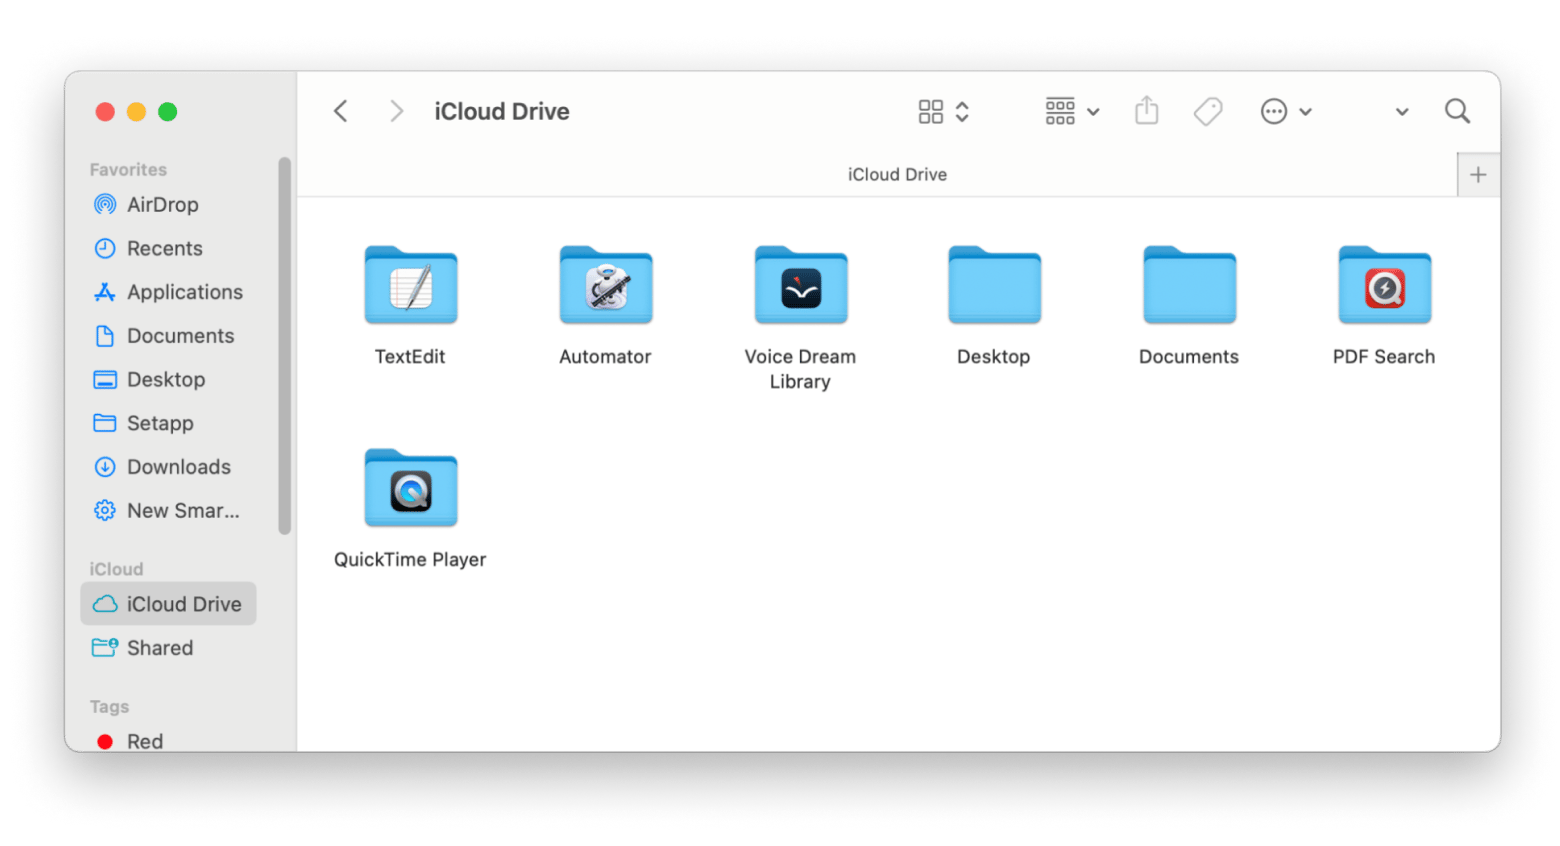Select the Desktop folder icon in the file grid

[x=994, y=285]
